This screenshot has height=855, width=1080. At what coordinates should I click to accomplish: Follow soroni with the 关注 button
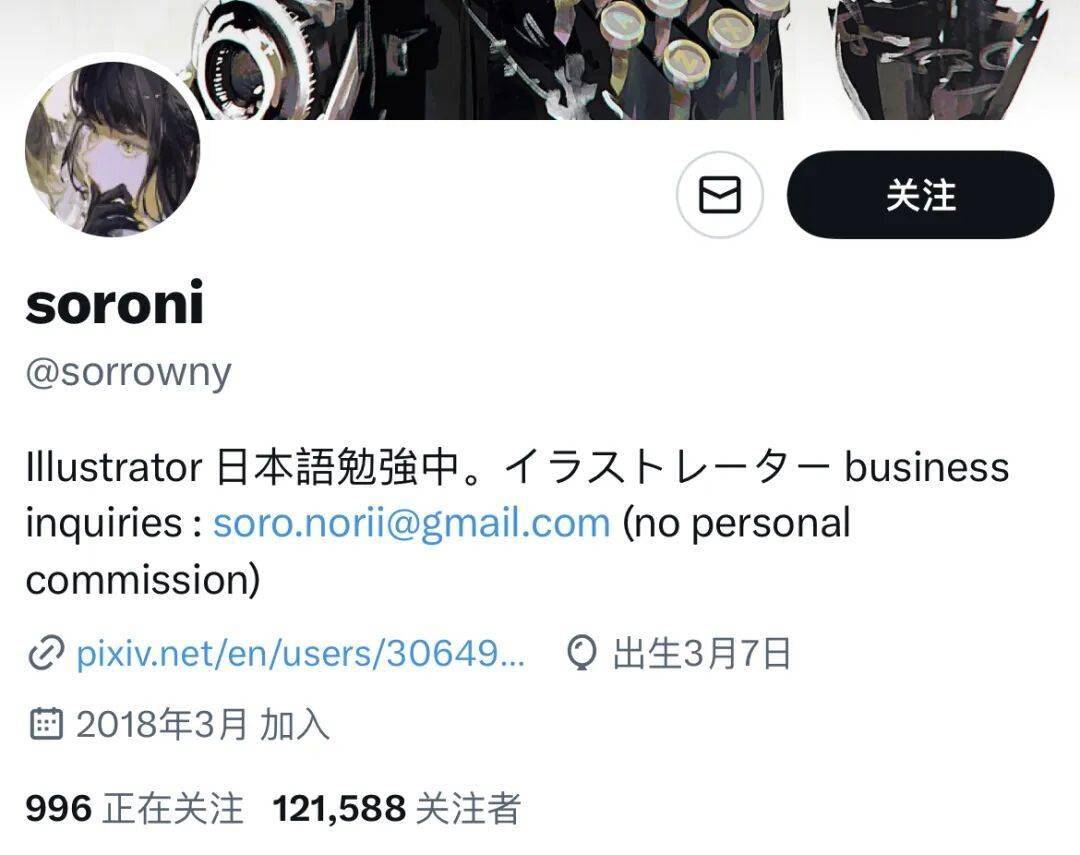(x=920, y=195)
